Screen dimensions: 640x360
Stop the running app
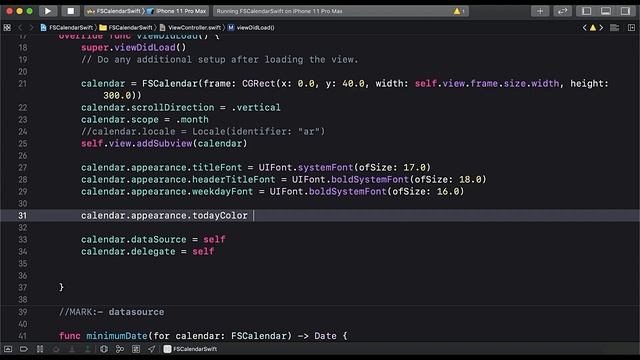(x=71, y=11)
